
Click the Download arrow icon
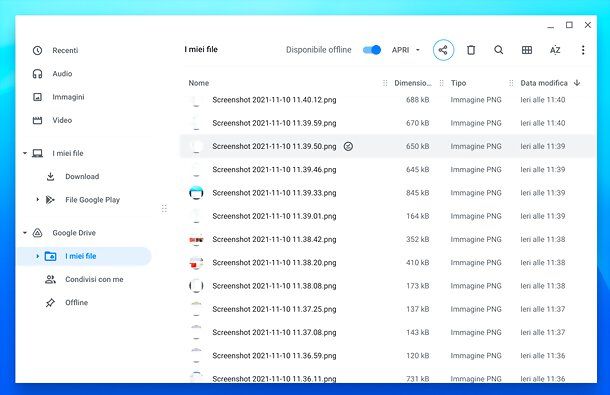[x=50, y=177]
